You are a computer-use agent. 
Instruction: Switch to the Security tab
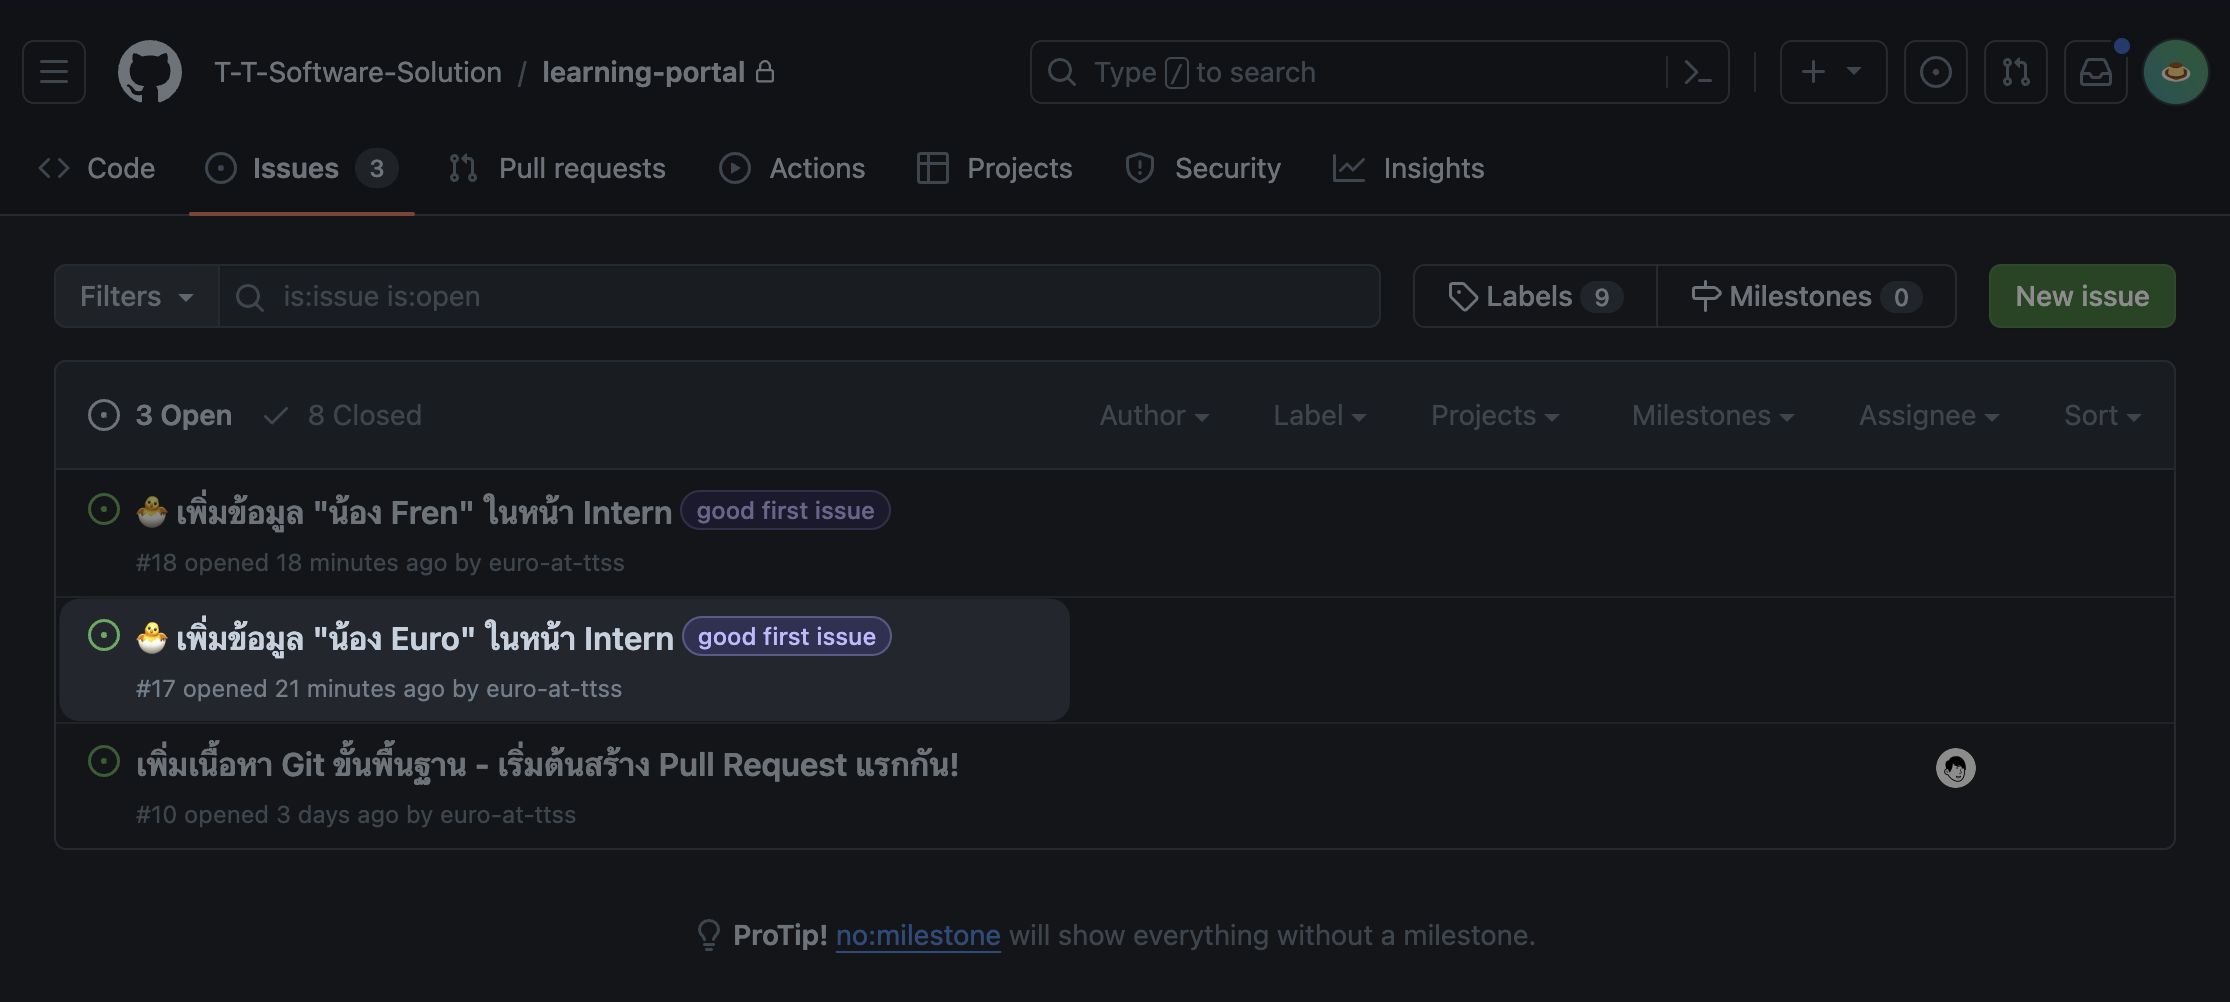tap(1203, 168)
